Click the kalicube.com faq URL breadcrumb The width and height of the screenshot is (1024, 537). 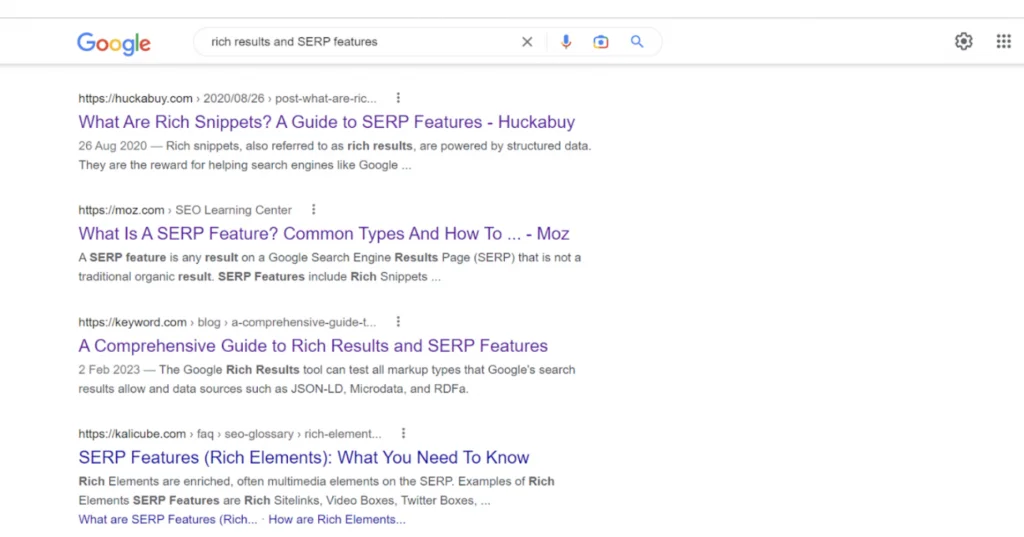pyautogui.click(x=230, y=434)
